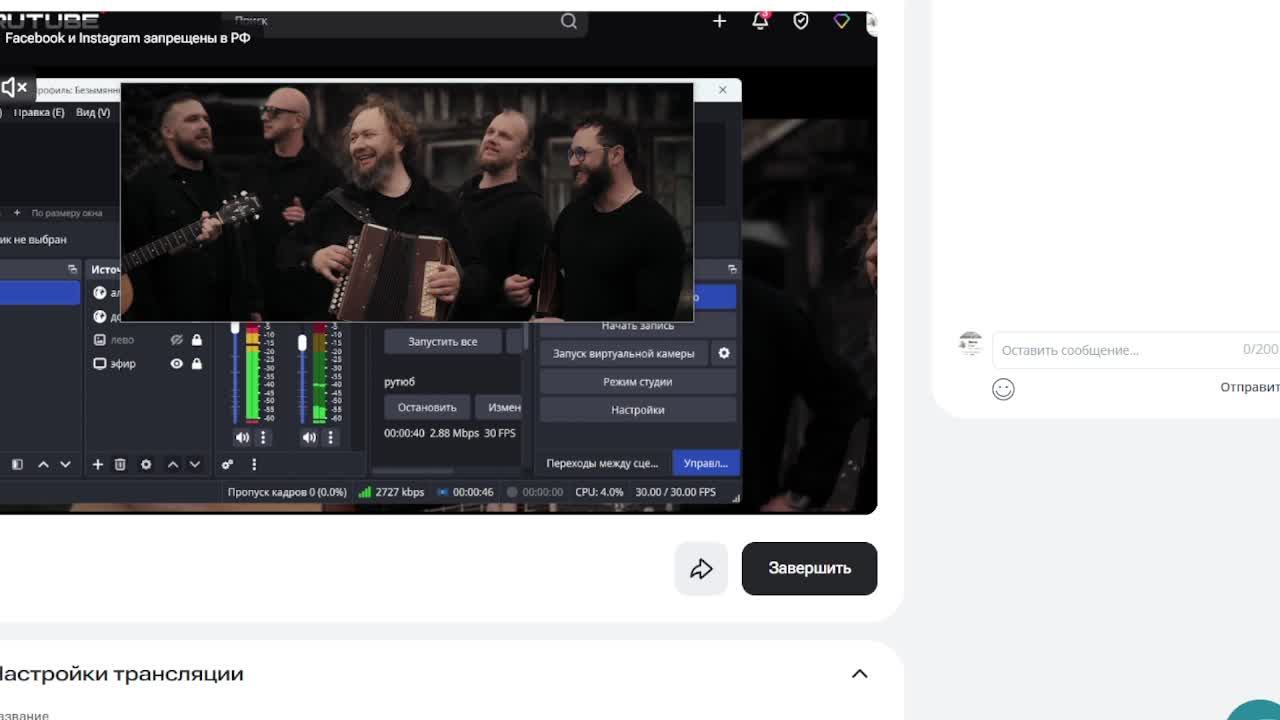Click the CPU: 4.0% status text
Viewport: 1280px width, 720px height.
(599, 492)
